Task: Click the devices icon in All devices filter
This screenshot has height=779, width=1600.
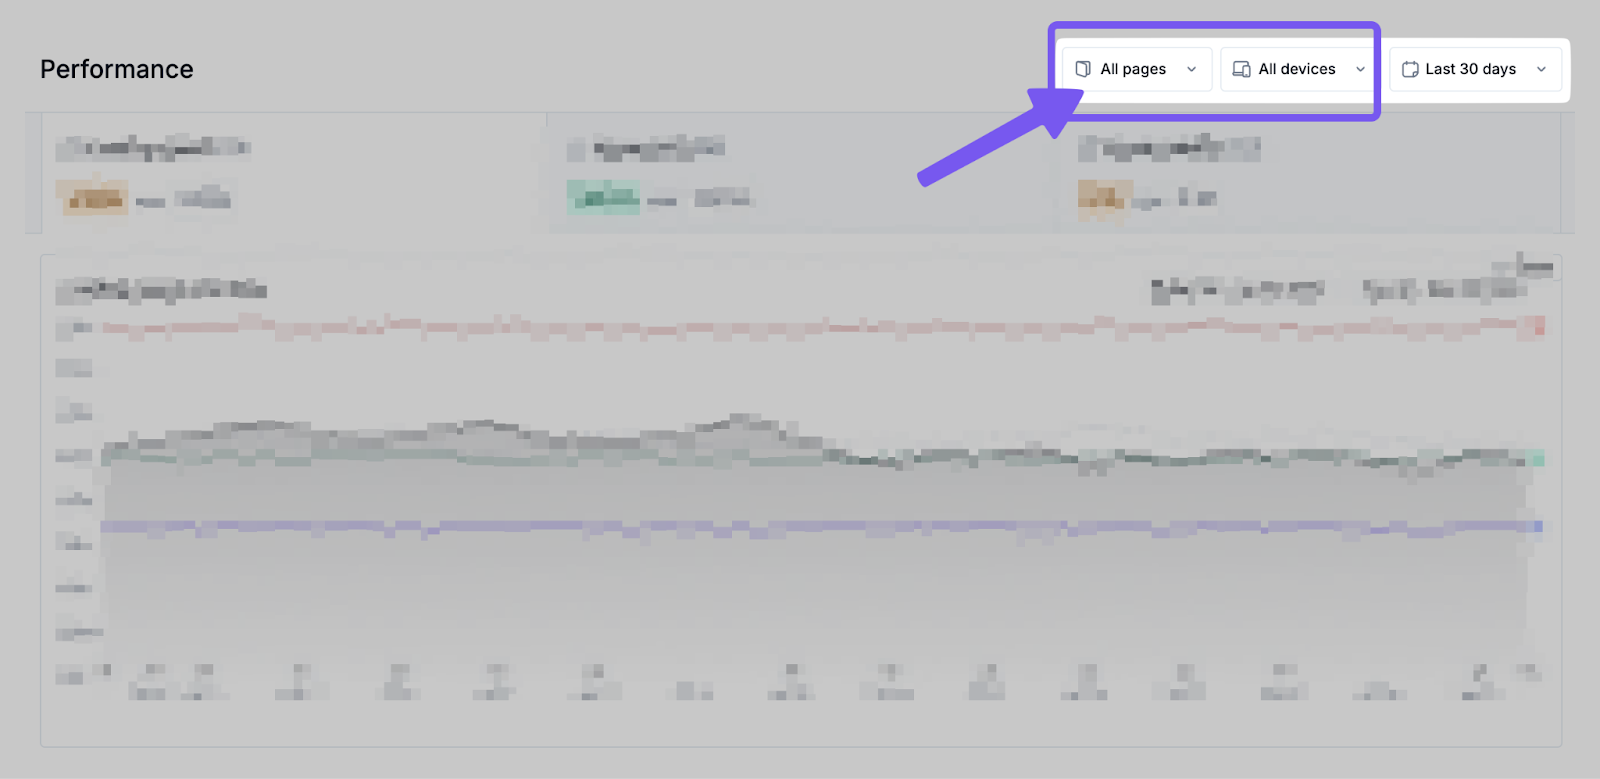Action: 1241,69
